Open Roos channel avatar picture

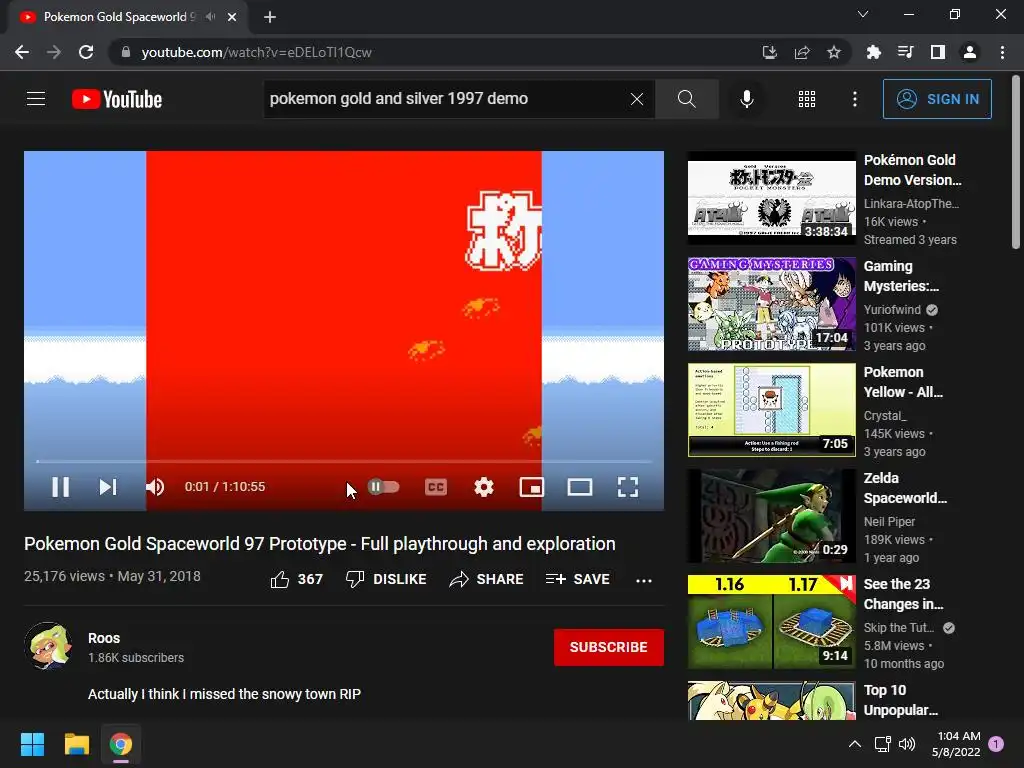48,647
